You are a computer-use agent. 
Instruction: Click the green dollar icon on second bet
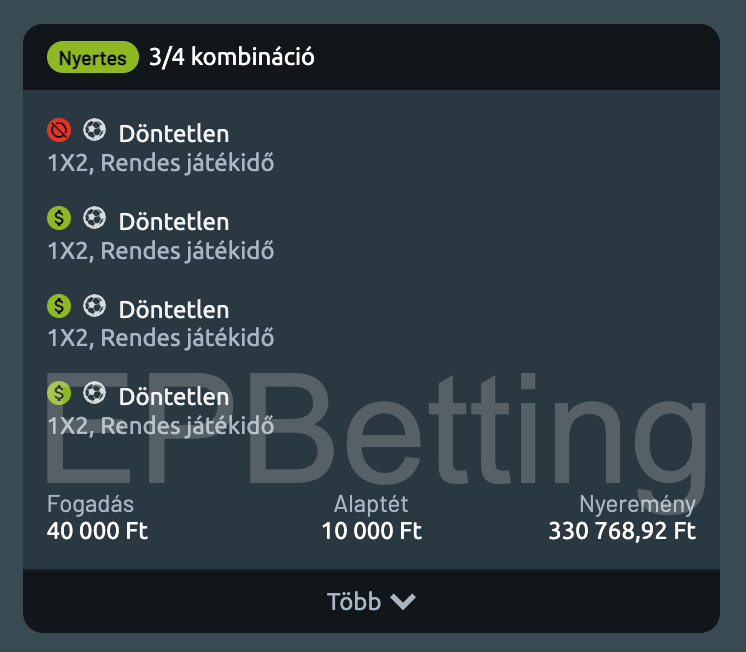[59, 218]
